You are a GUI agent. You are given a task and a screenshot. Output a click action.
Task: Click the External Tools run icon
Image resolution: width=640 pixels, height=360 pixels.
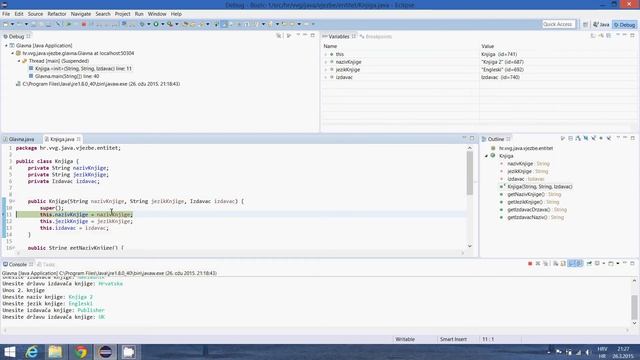click(x=170, y=24)
